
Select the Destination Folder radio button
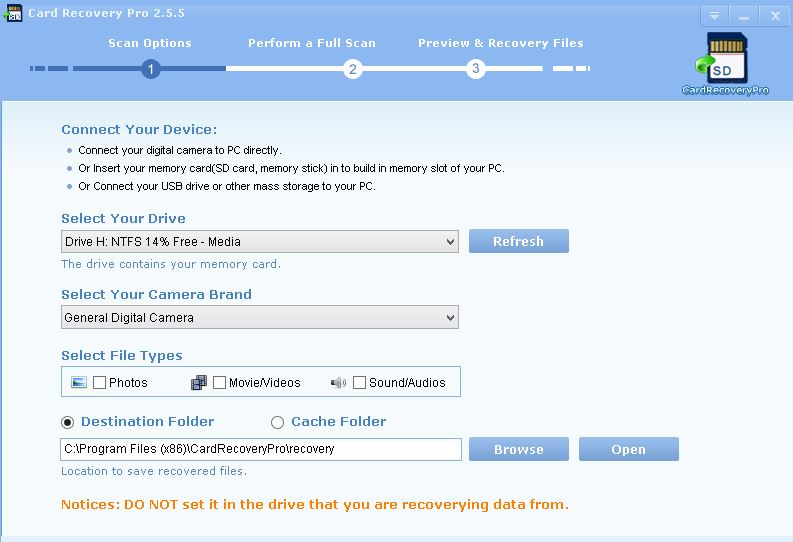pos(67,422)
